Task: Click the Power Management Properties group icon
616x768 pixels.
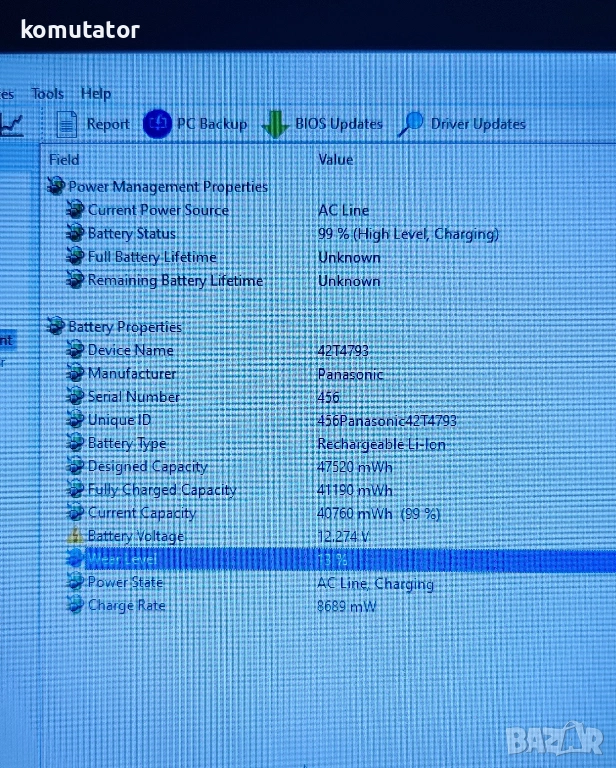Action: point(56,187)
